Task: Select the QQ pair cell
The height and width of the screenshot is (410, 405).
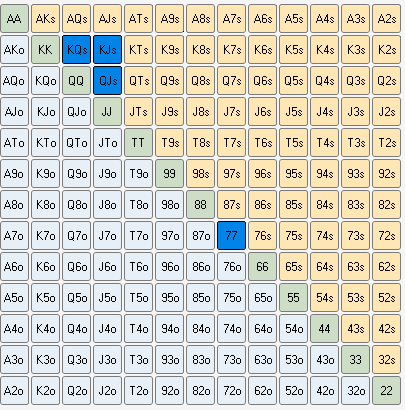Action: 76,81
